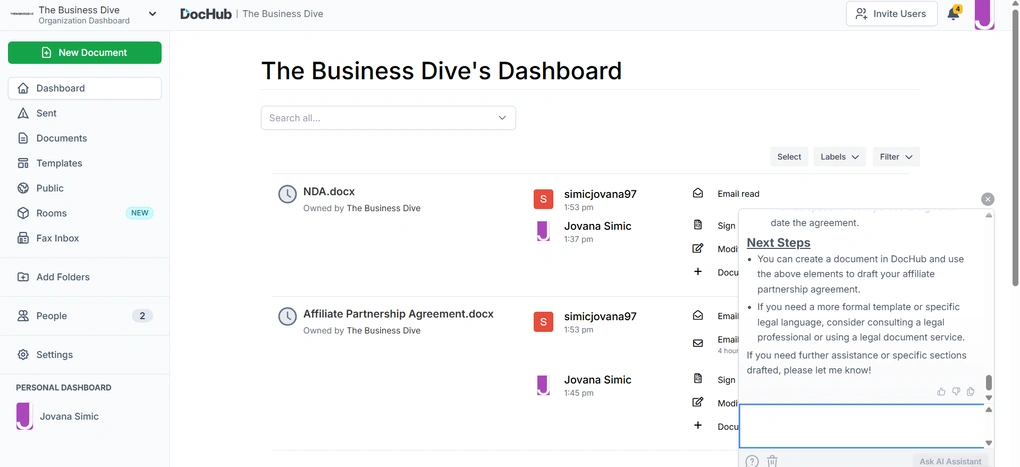Screen dimensions: 1020x467
Task: Go to the Public documents section
Action: pos(49,188)
